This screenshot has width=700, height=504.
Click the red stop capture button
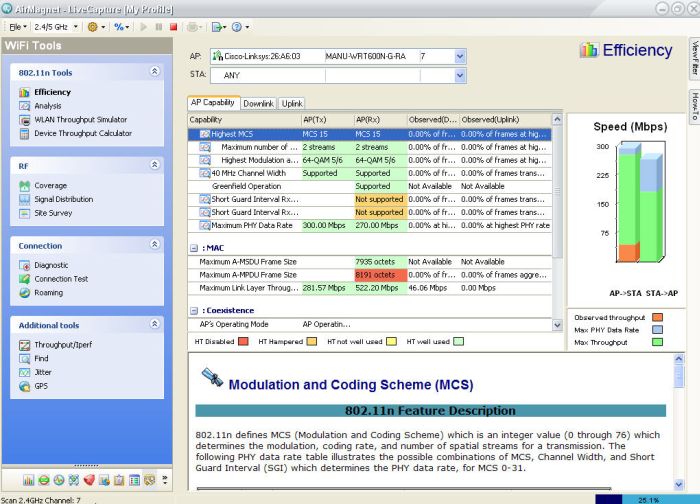coord(173,27)
